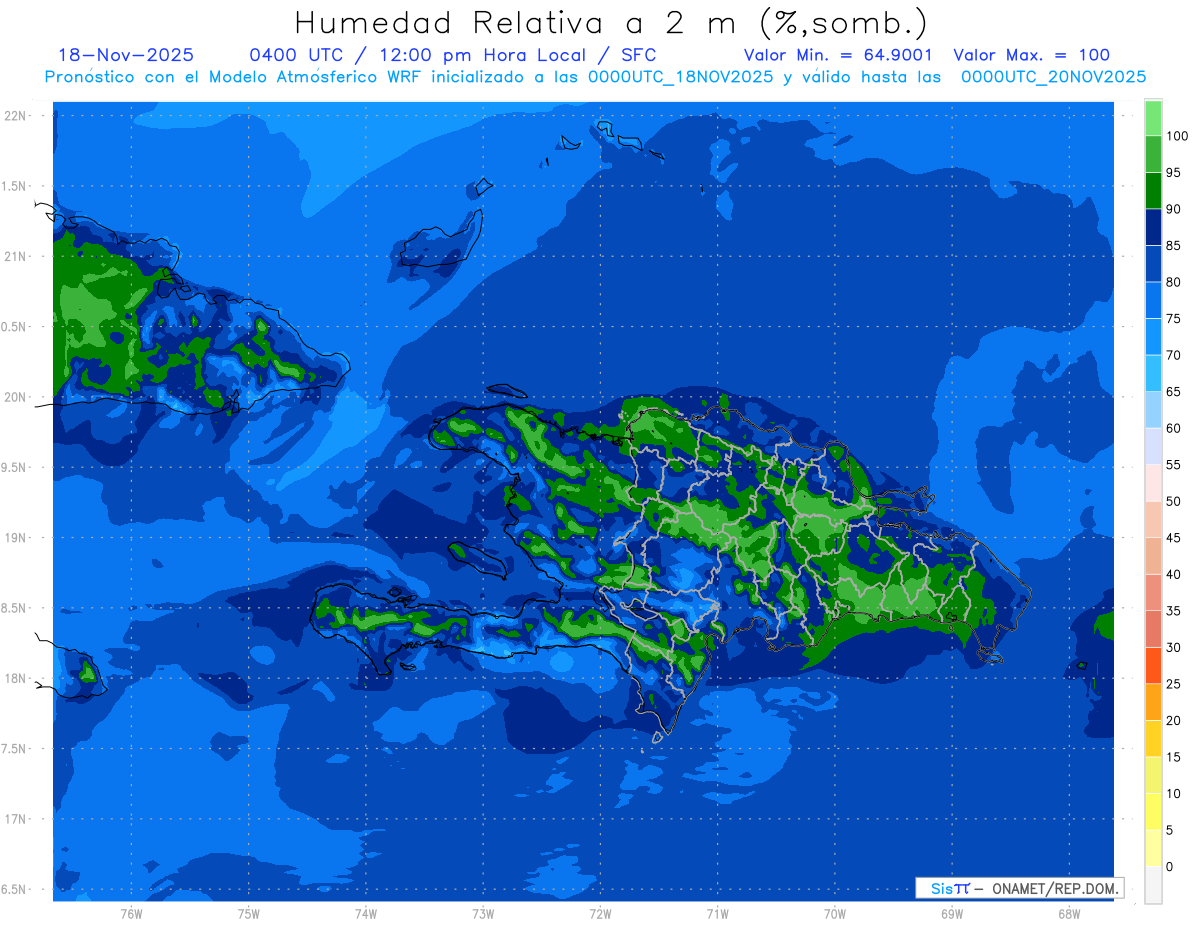
Task: Pick the navy swatch between 85 and 90
Action: [x=1153, y=227]
